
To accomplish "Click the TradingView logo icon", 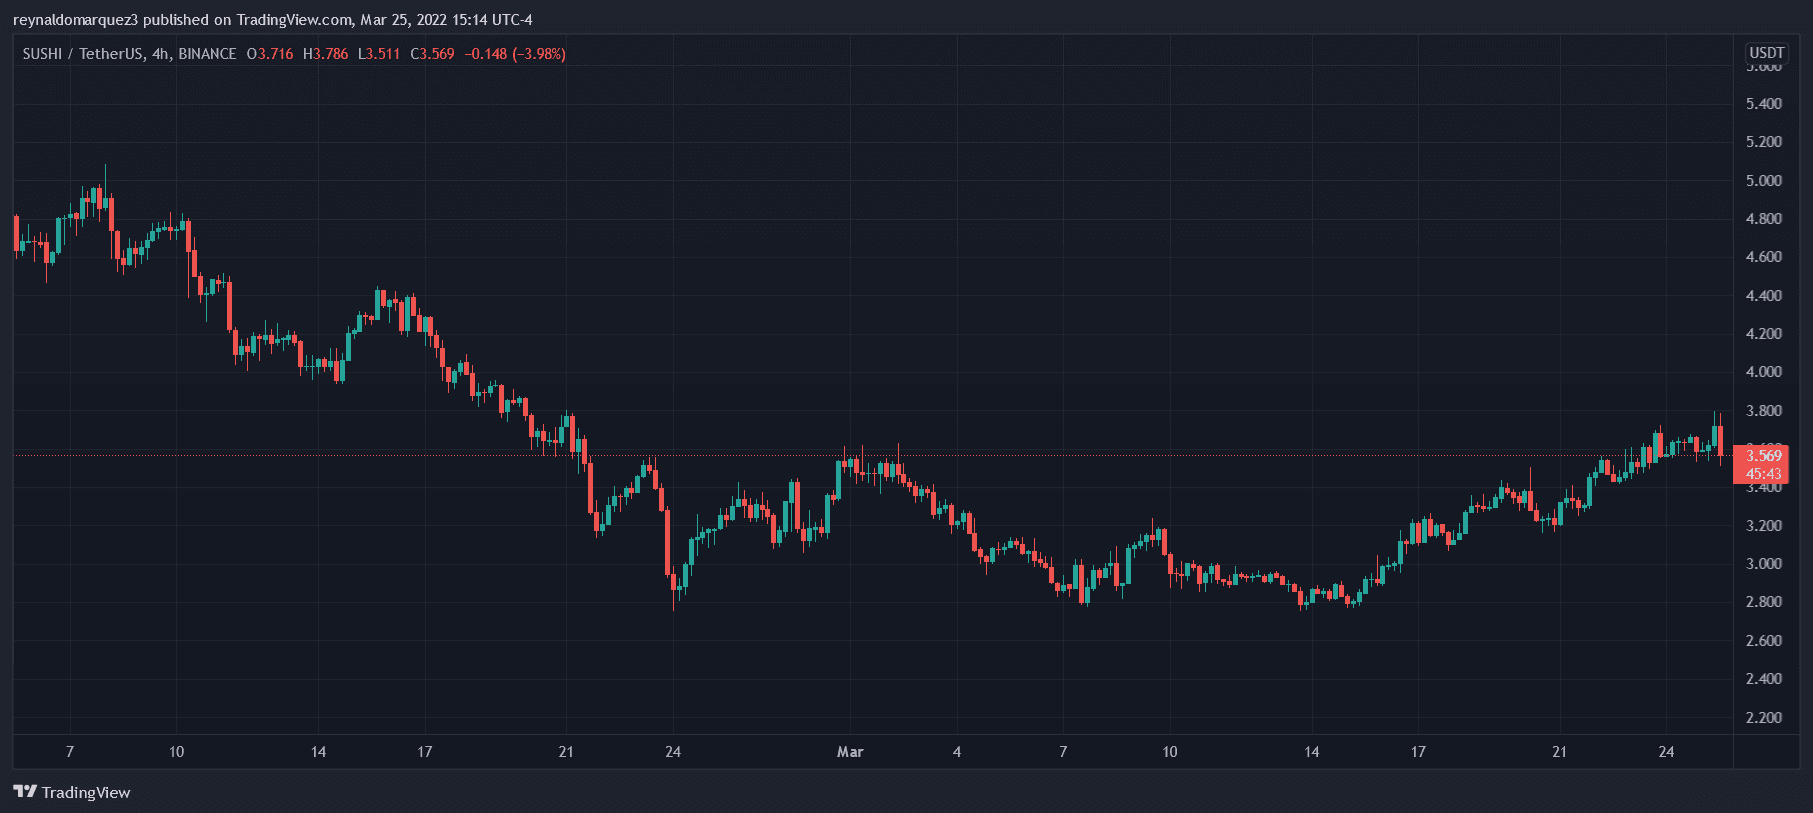I will (x=25, y=792).
